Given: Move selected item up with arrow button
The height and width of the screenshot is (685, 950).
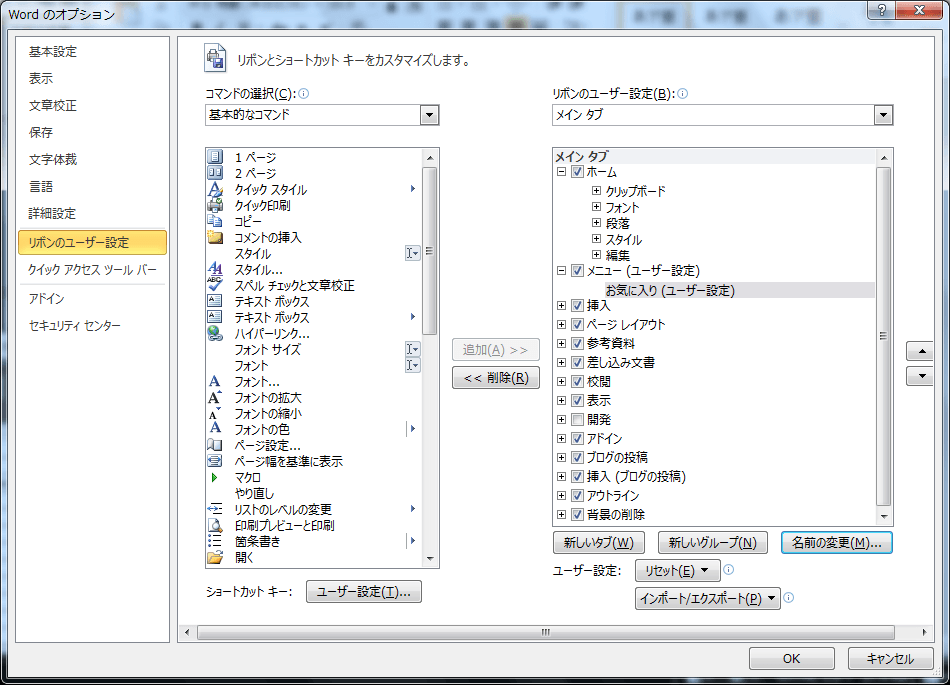Looking at the screenshot, I should tap(922, 351).
